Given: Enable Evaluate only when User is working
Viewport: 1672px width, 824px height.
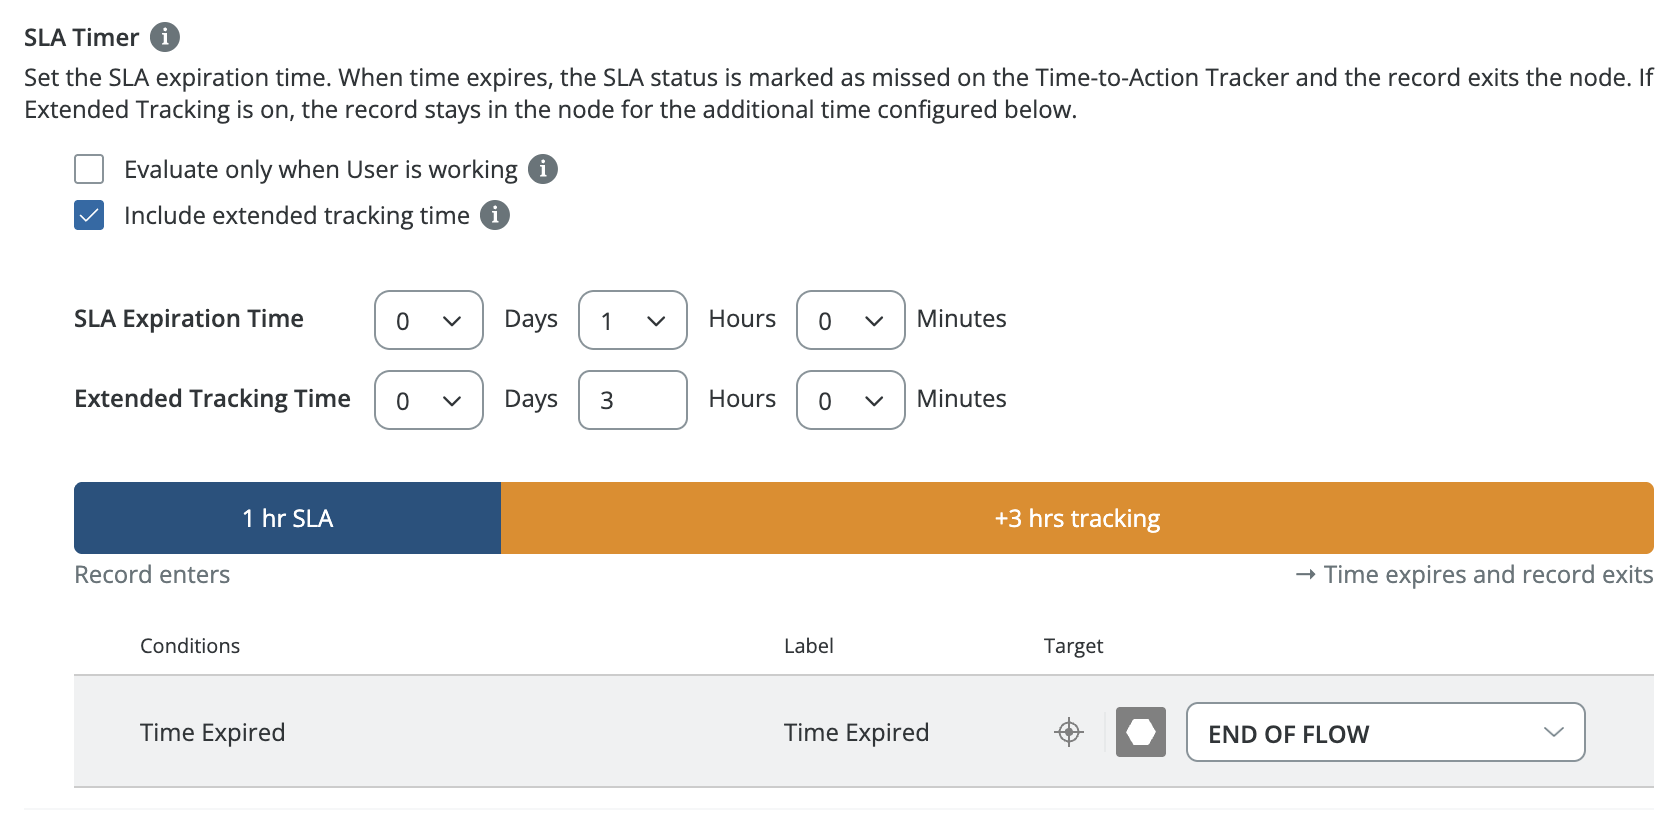Looking at the screenshot, I should (89, 169).
